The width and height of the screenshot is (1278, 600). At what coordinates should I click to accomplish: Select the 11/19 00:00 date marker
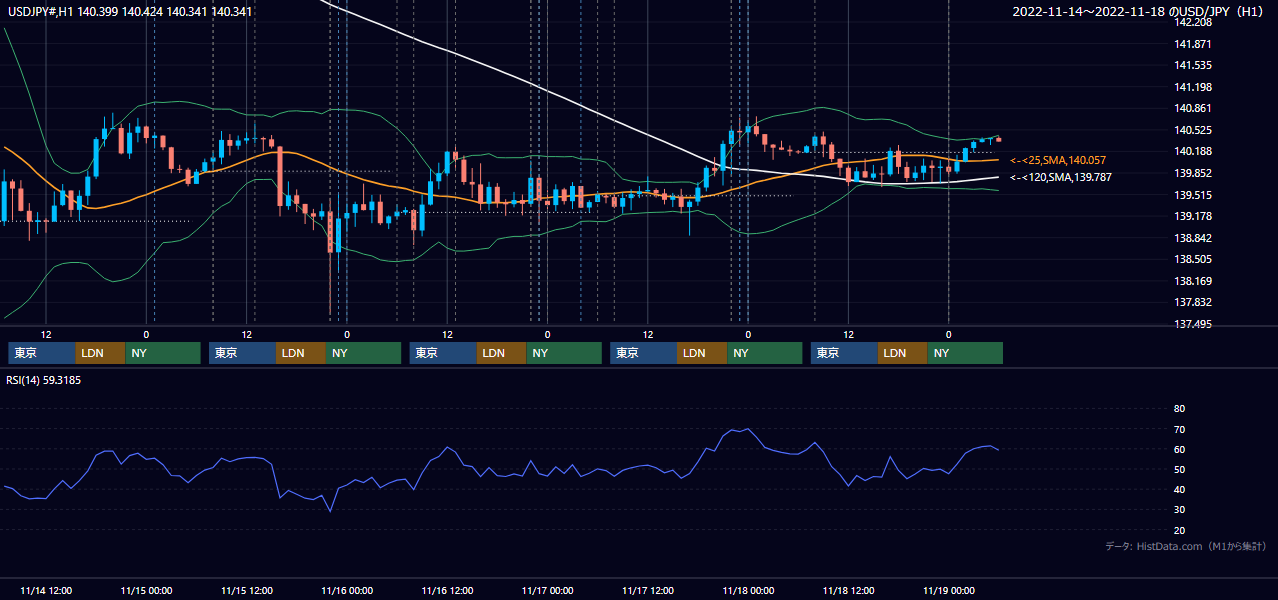(x=949, y=590)
